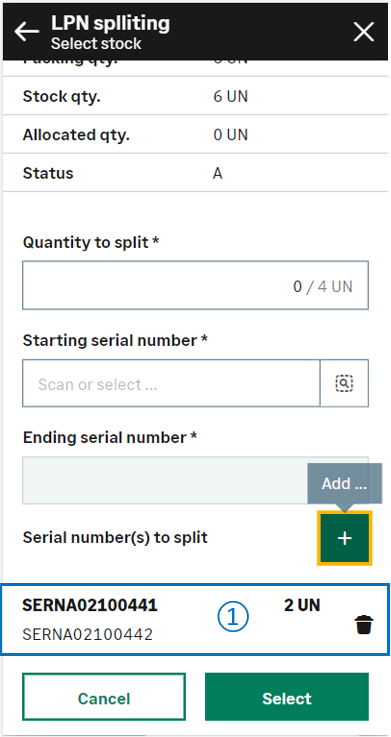Add serial numbers with the plus button

coord(344,538)
